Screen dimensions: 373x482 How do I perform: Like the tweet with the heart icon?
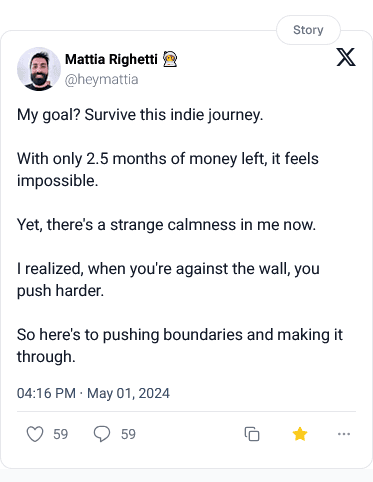tap(35, 434)
